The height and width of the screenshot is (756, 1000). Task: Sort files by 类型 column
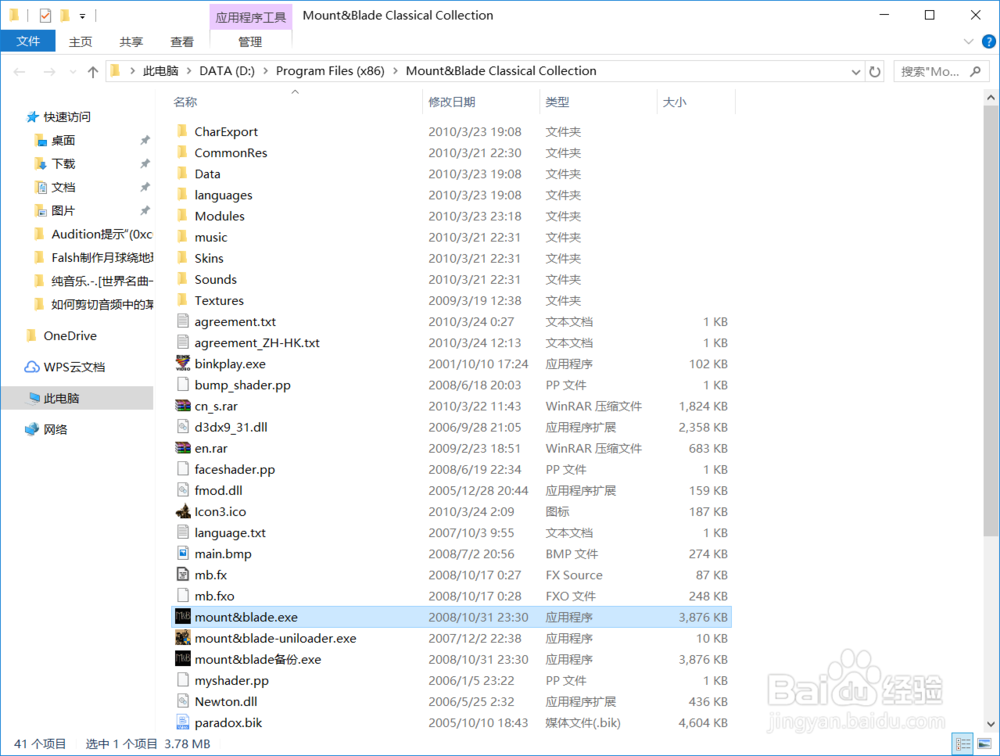(x=557, y=102)
